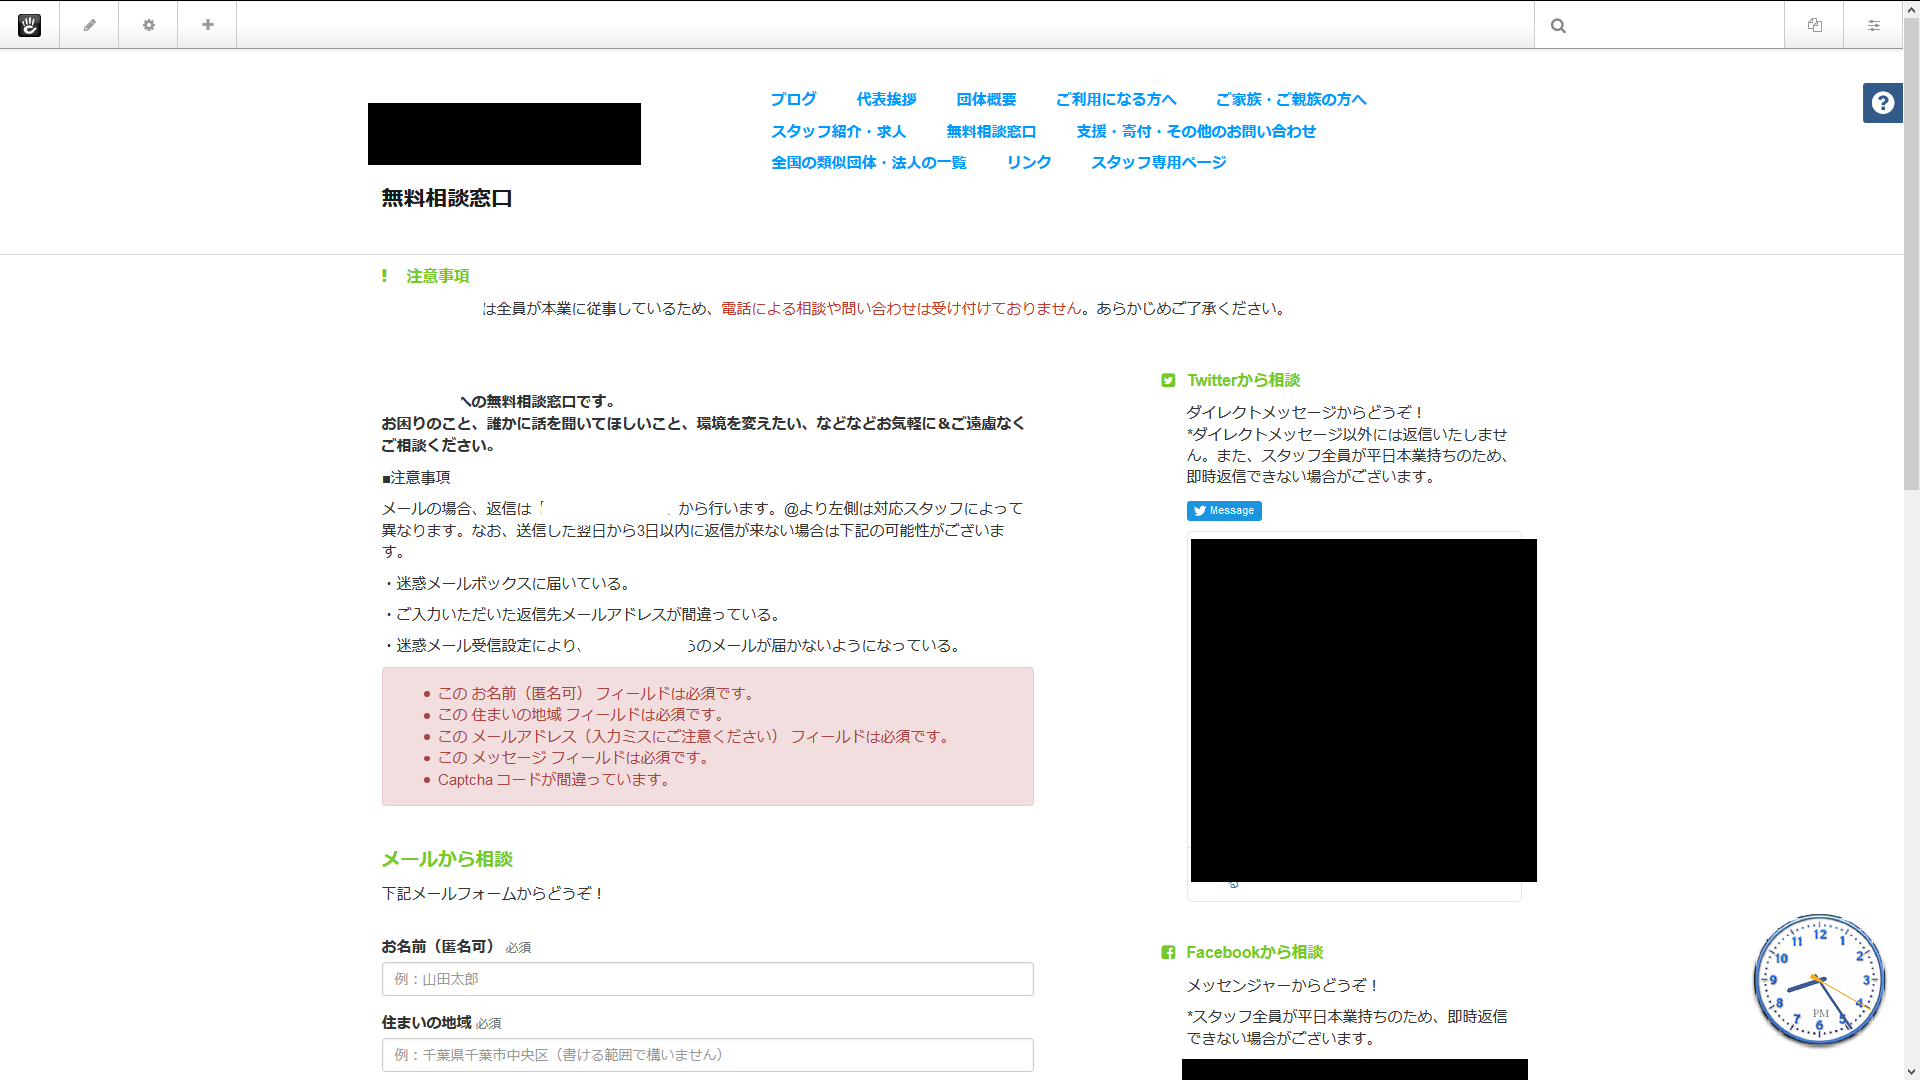
Task: Click the add content plus icon
Action: [207, 25]
